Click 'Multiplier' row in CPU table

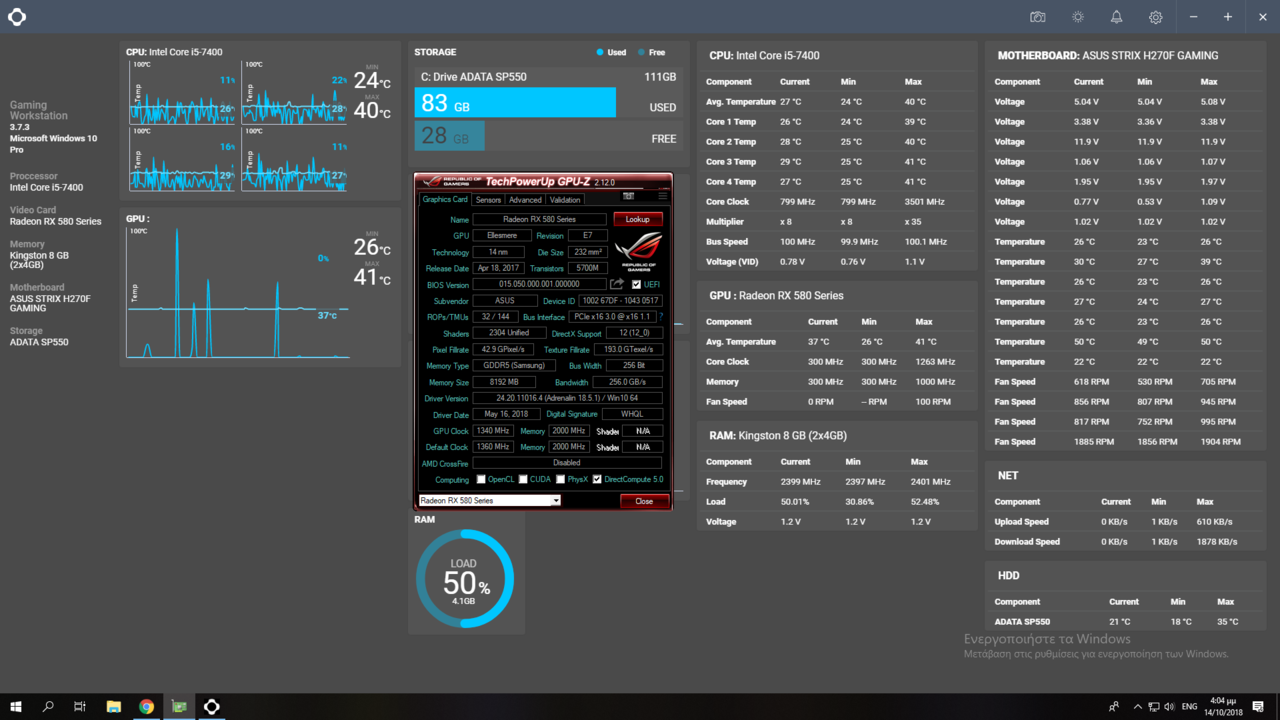click(x=725, y=222)
